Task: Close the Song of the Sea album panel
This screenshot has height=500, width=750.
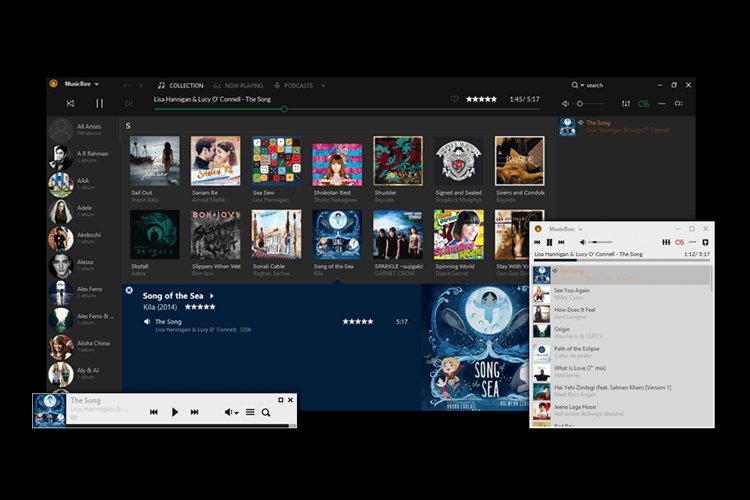Action: tap(129, 289)
